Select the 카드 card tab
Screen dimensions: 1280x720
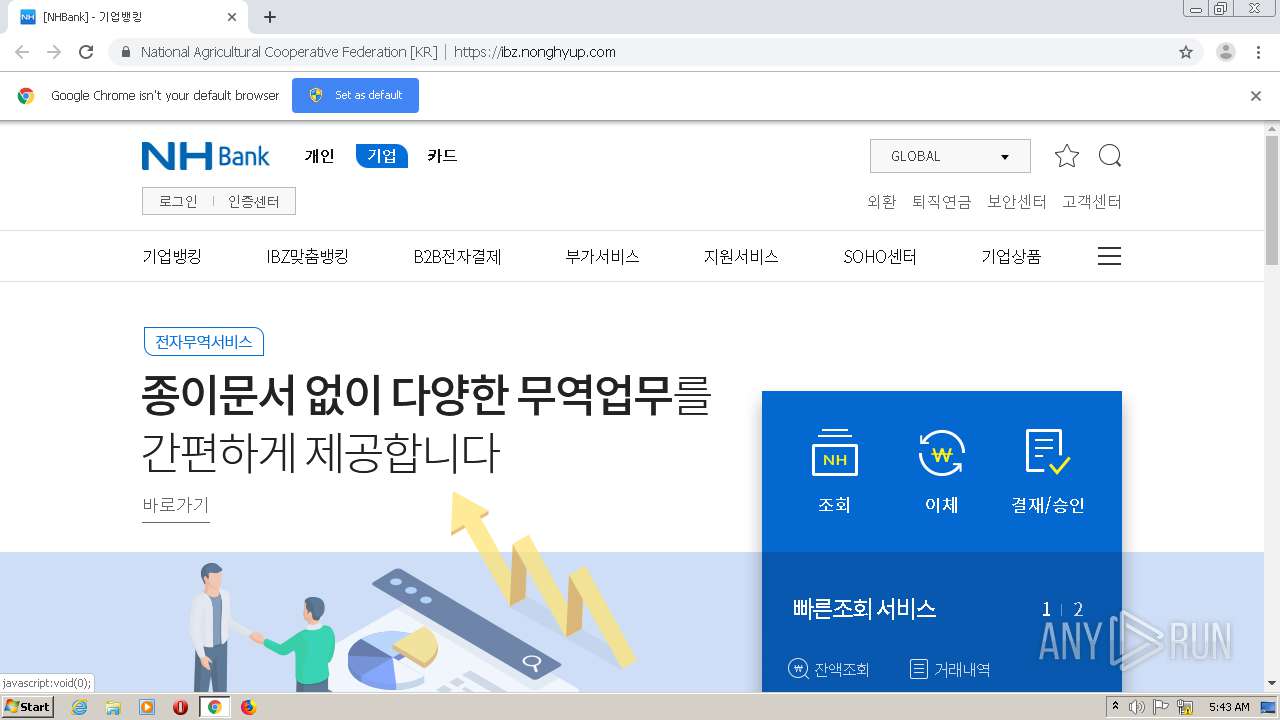pyautogui.click(x=442, y=156)
